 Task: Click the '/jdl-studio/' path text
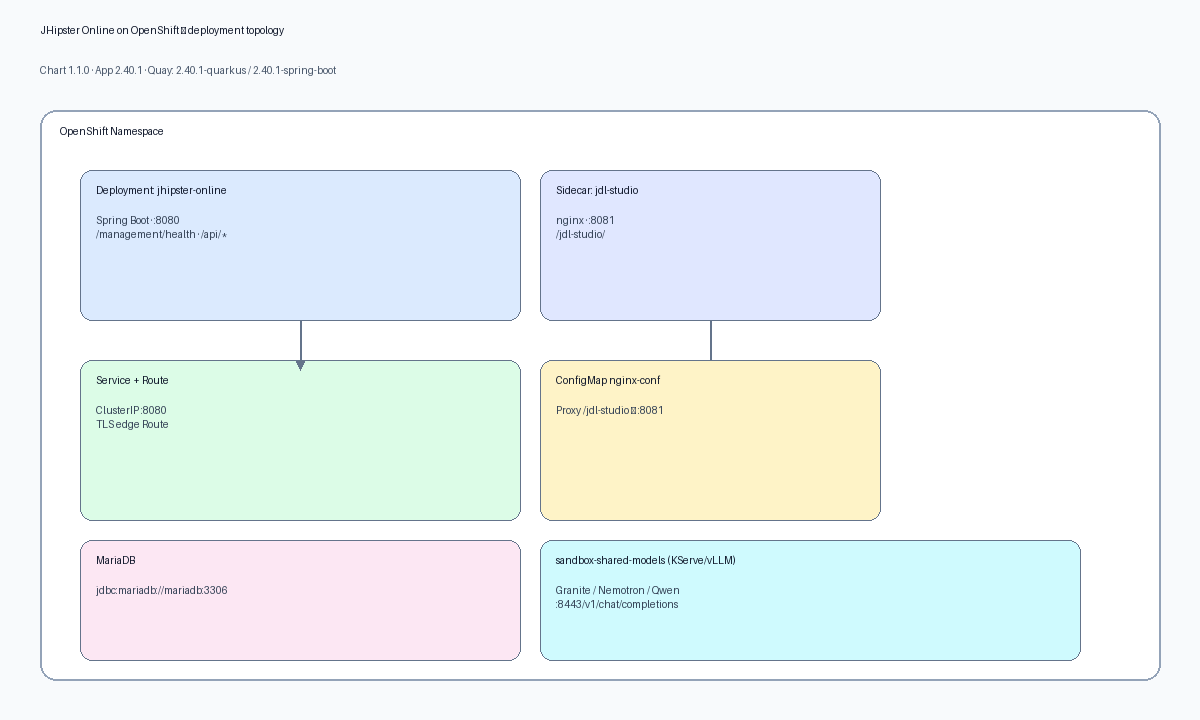(581, 234)
